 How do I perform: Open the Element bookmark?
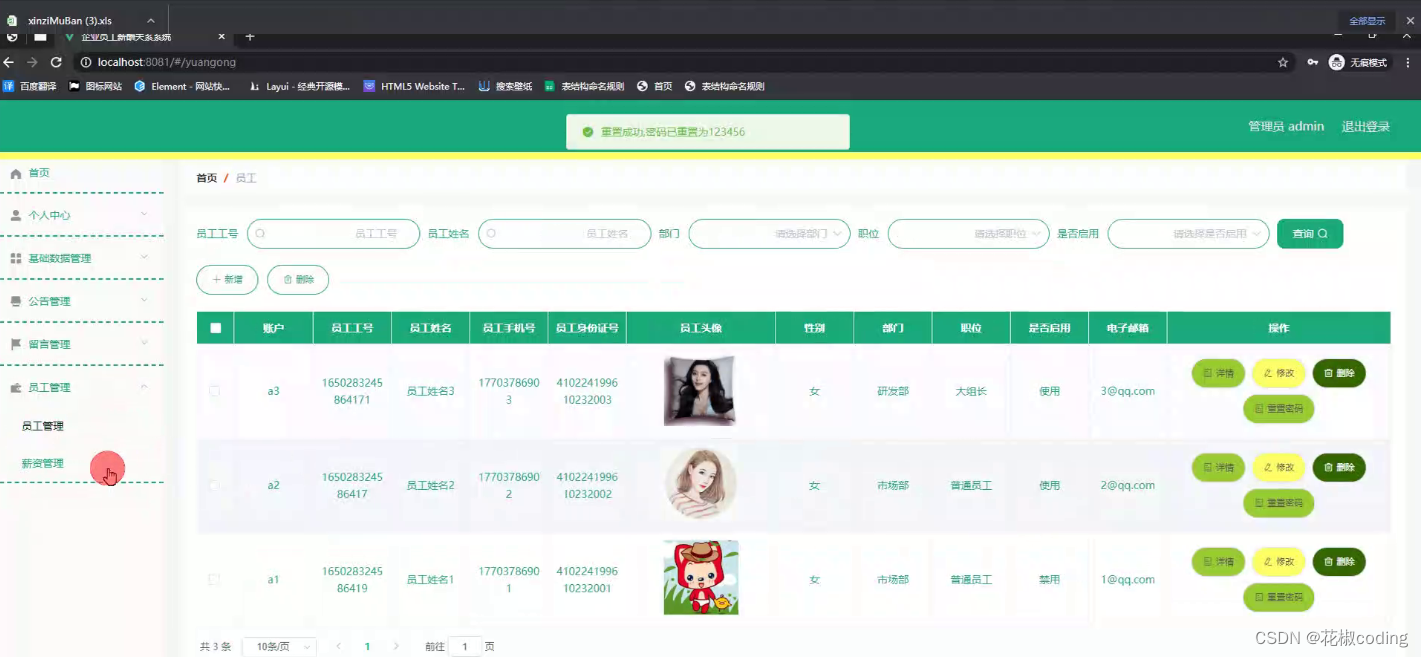pyautogui.click(x=182, y=87)
